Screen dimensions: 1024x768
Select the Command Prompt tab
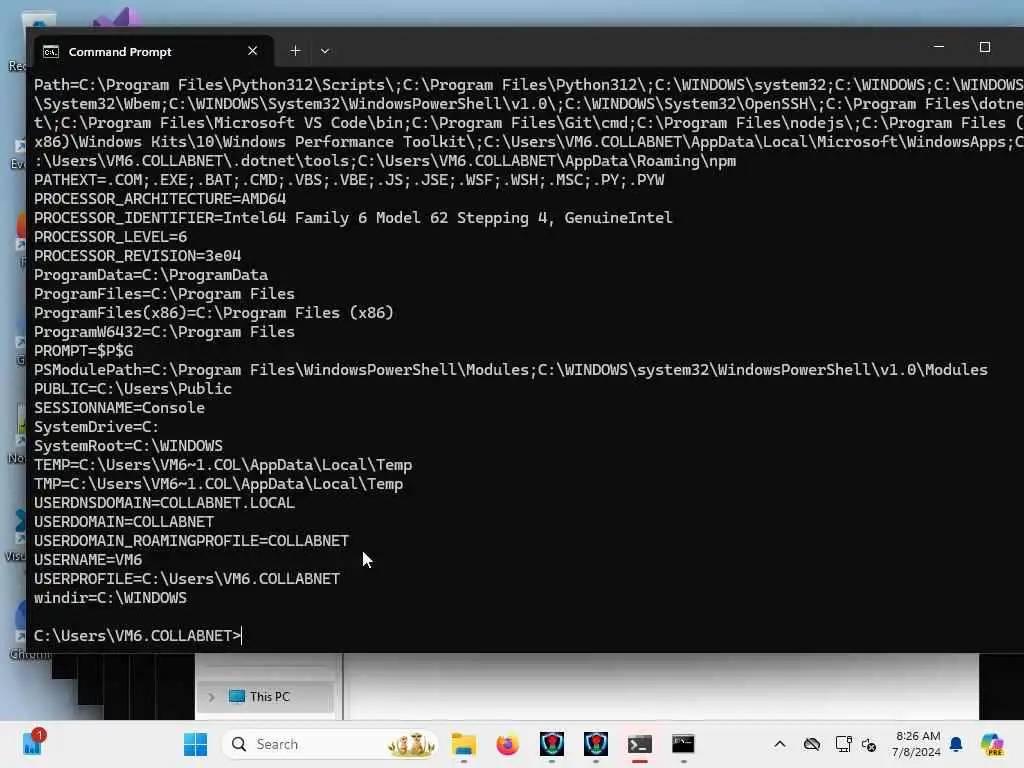click(x=152, y=51)
